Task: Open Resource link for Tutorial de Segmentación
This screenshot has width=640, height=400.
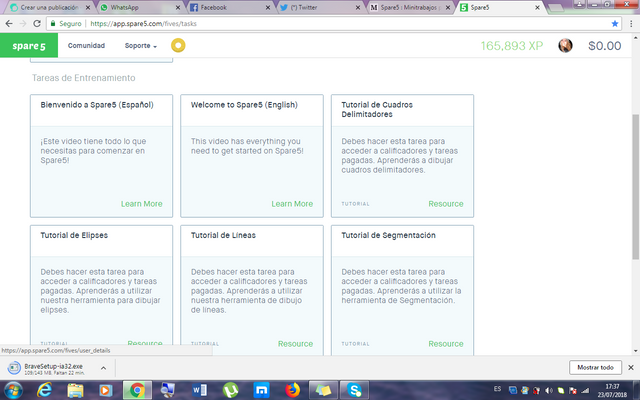Action: (x=446, y=344)
